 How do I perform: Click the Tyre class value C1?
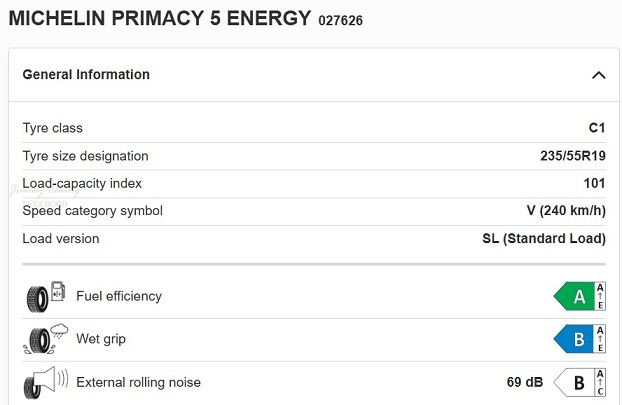[x=596, y=128]
